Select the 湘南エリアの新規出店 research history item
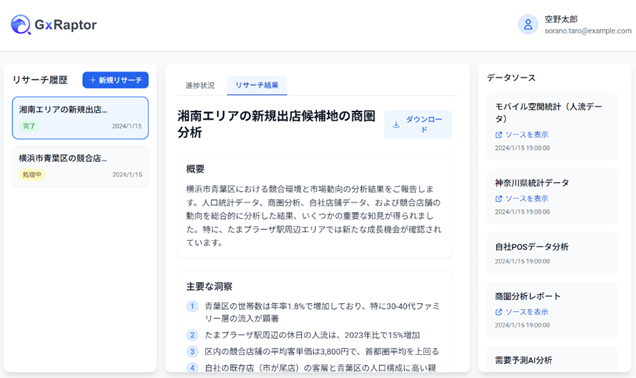The height and width of the screenshot is (378, 636). pyautogui.click(x=80, y=118)
